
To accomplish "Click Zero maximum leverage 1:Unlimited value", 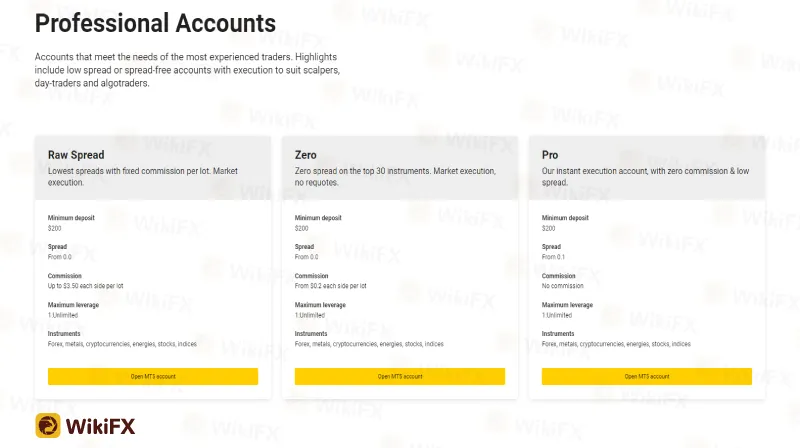I will [x=310, y=315].
